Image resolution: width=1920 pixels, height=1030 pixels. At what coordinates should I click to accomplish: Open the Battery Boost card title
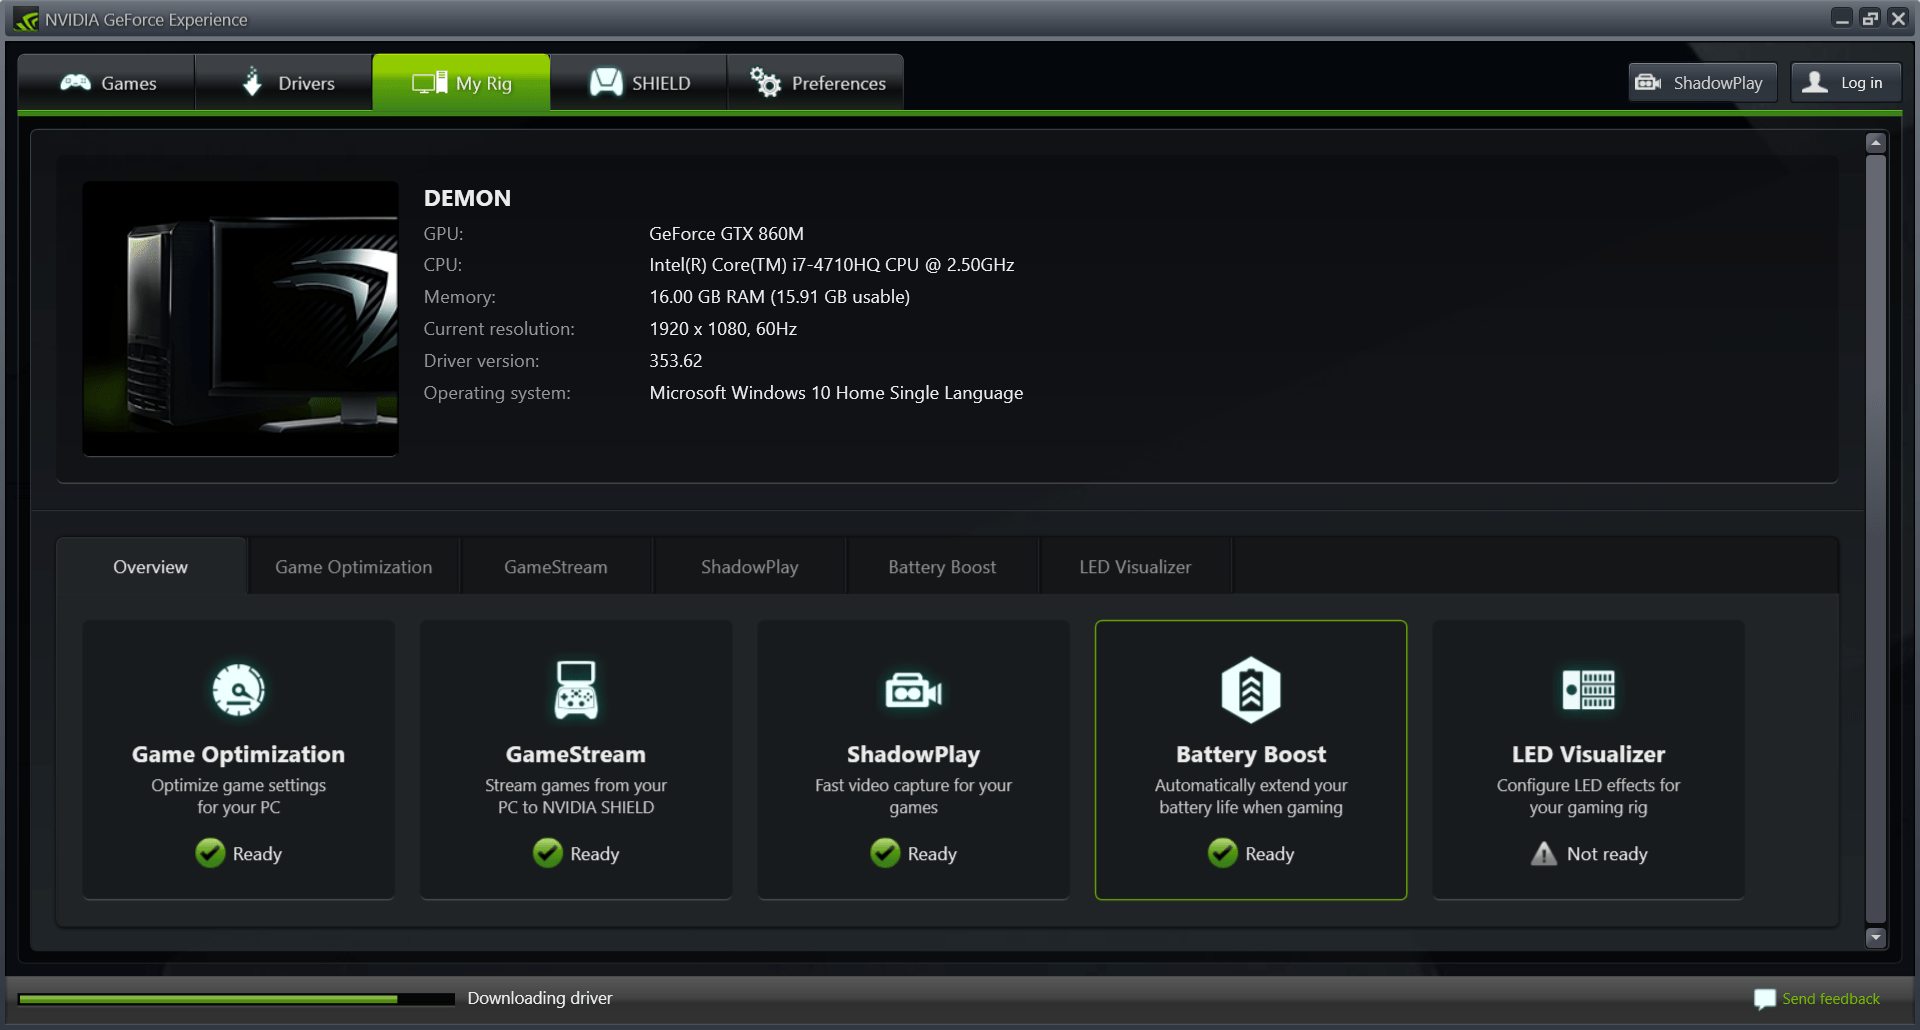click(x=1251, y=755)
